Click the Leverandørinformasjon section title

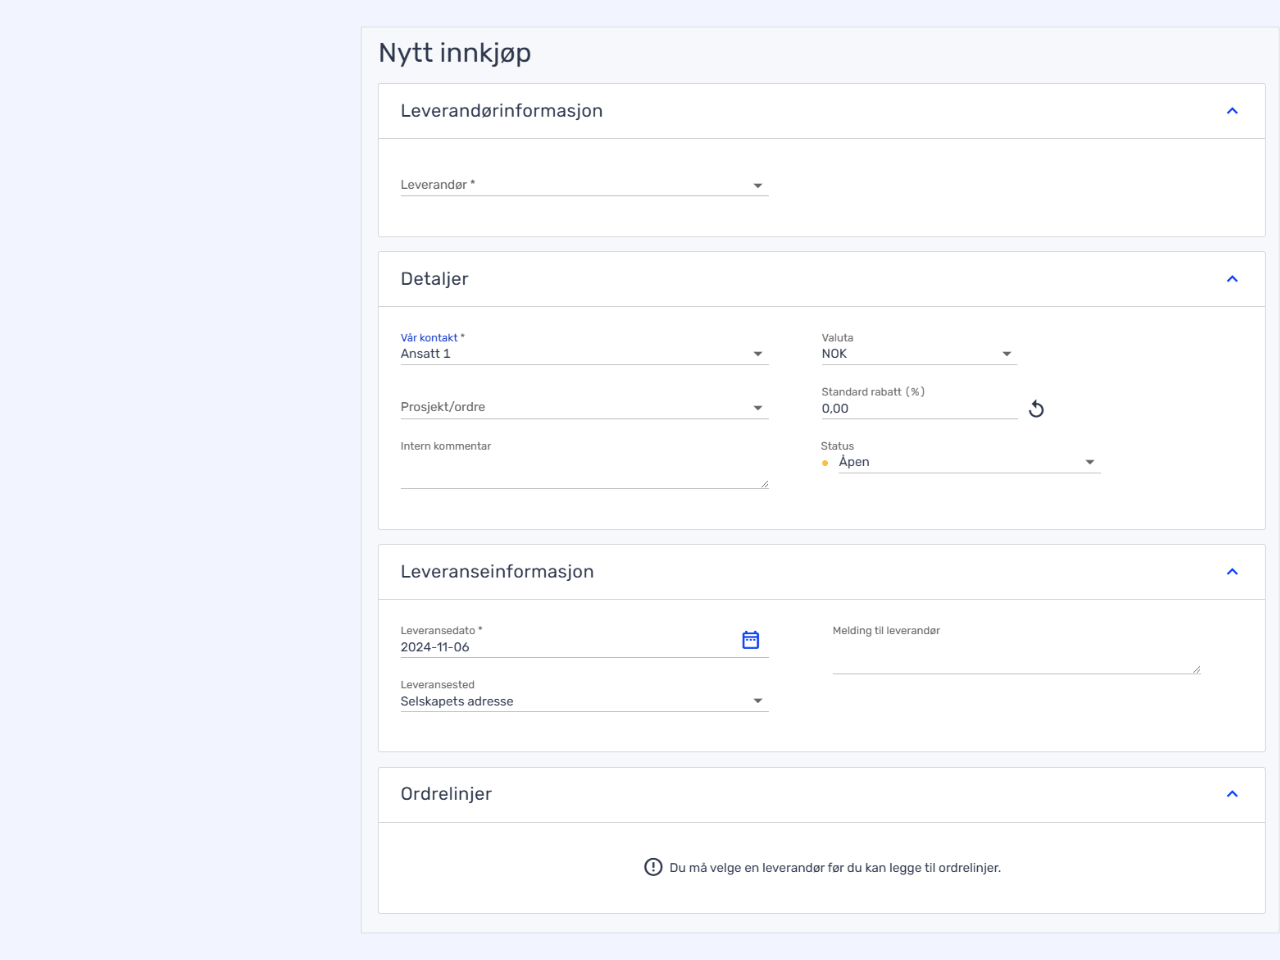click(x=502, y=111)
